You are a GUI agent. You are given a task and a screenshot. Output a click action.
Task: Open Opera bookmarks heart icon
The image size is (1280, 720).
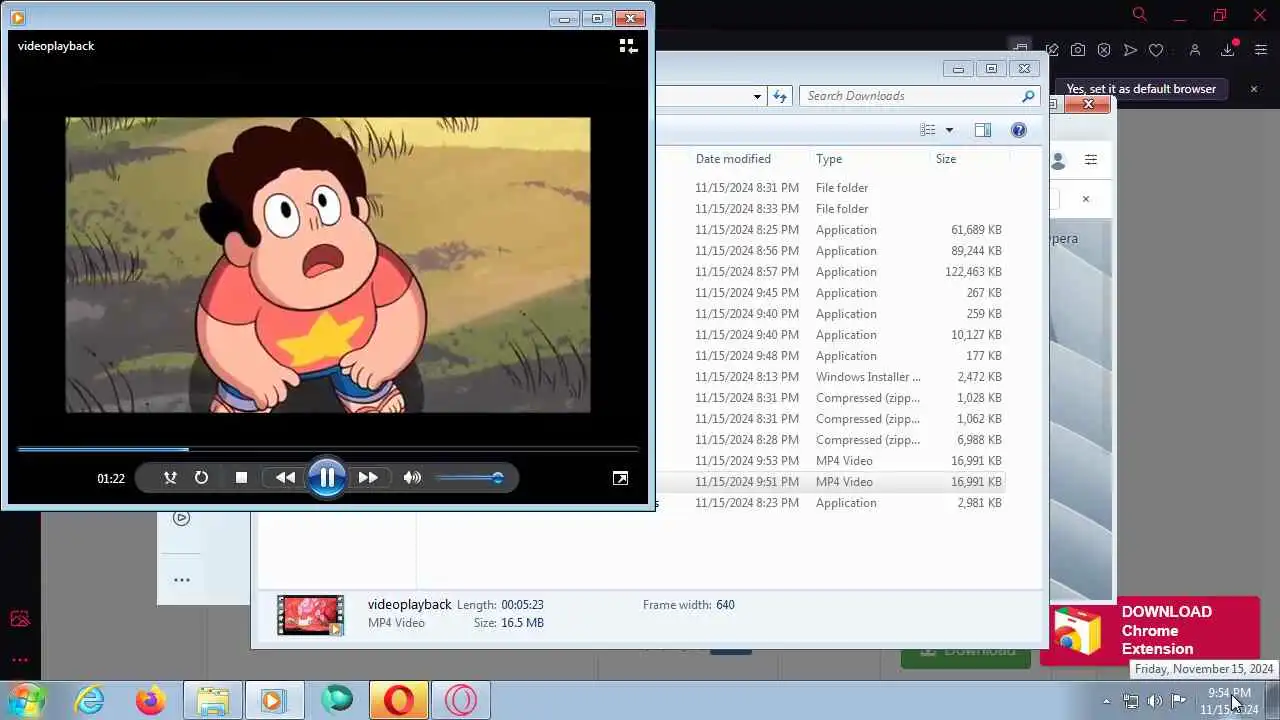1156,50
